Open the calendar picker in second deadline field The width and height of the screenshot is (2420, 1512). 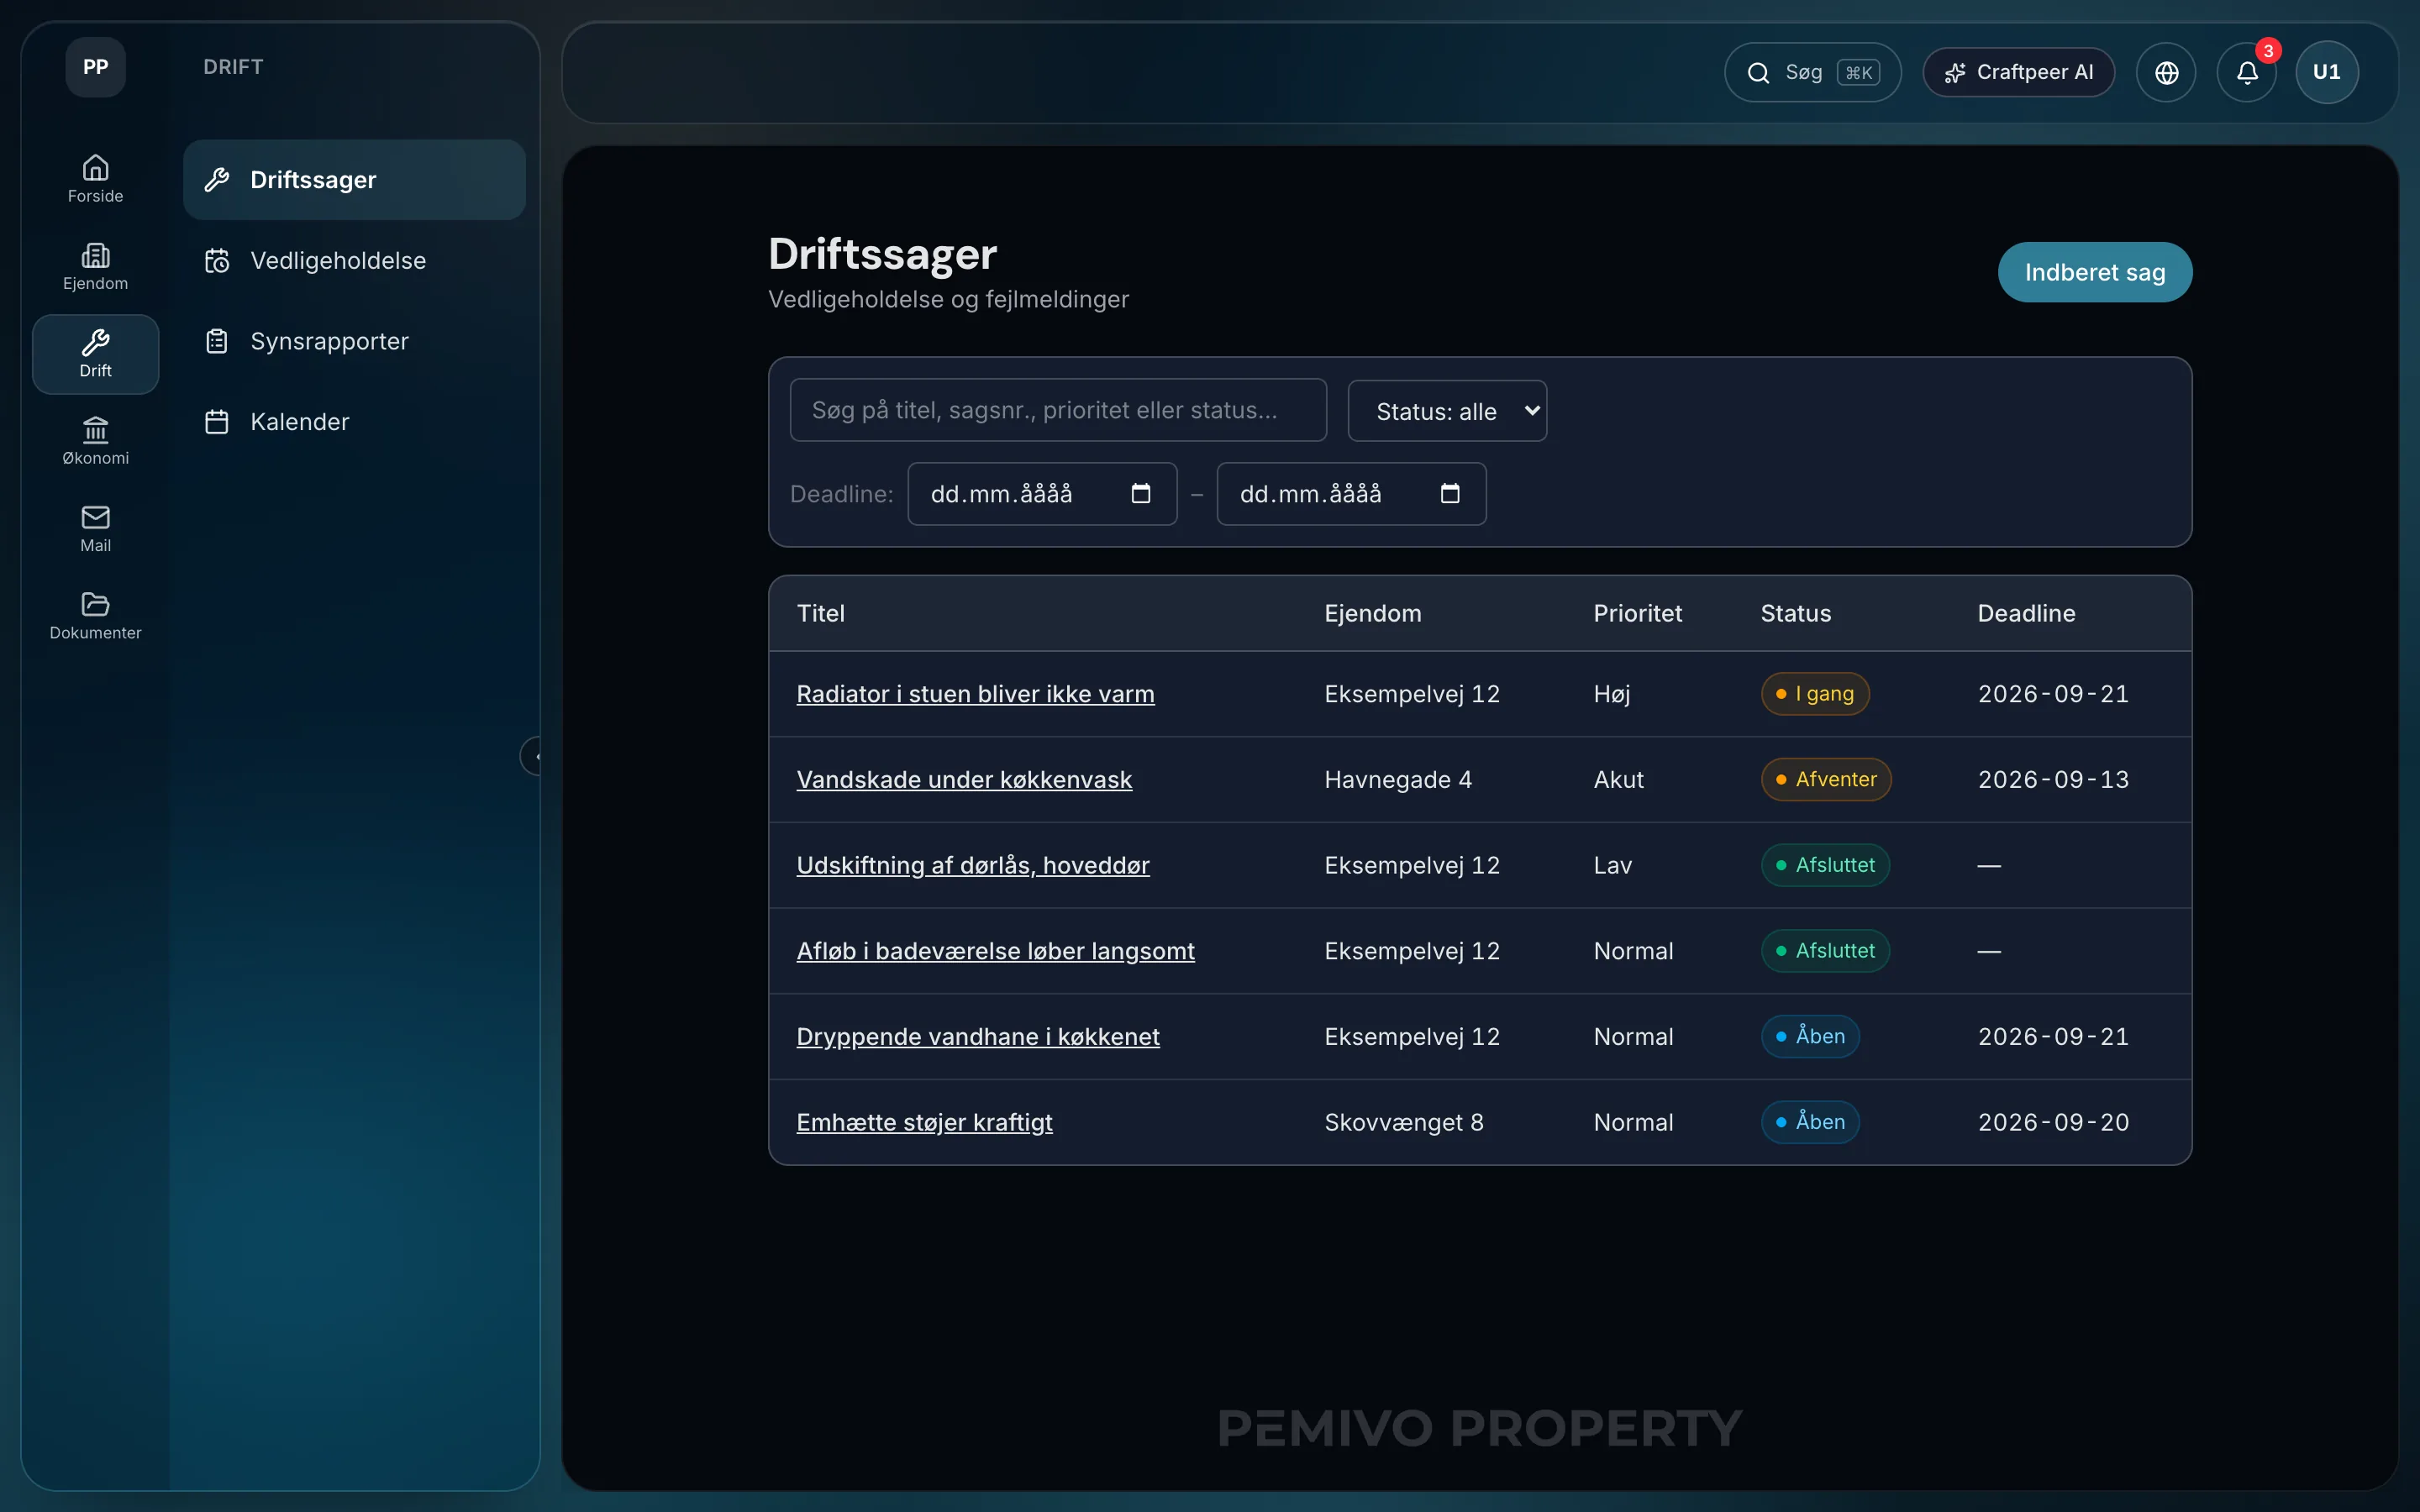tap(1450, 493)
